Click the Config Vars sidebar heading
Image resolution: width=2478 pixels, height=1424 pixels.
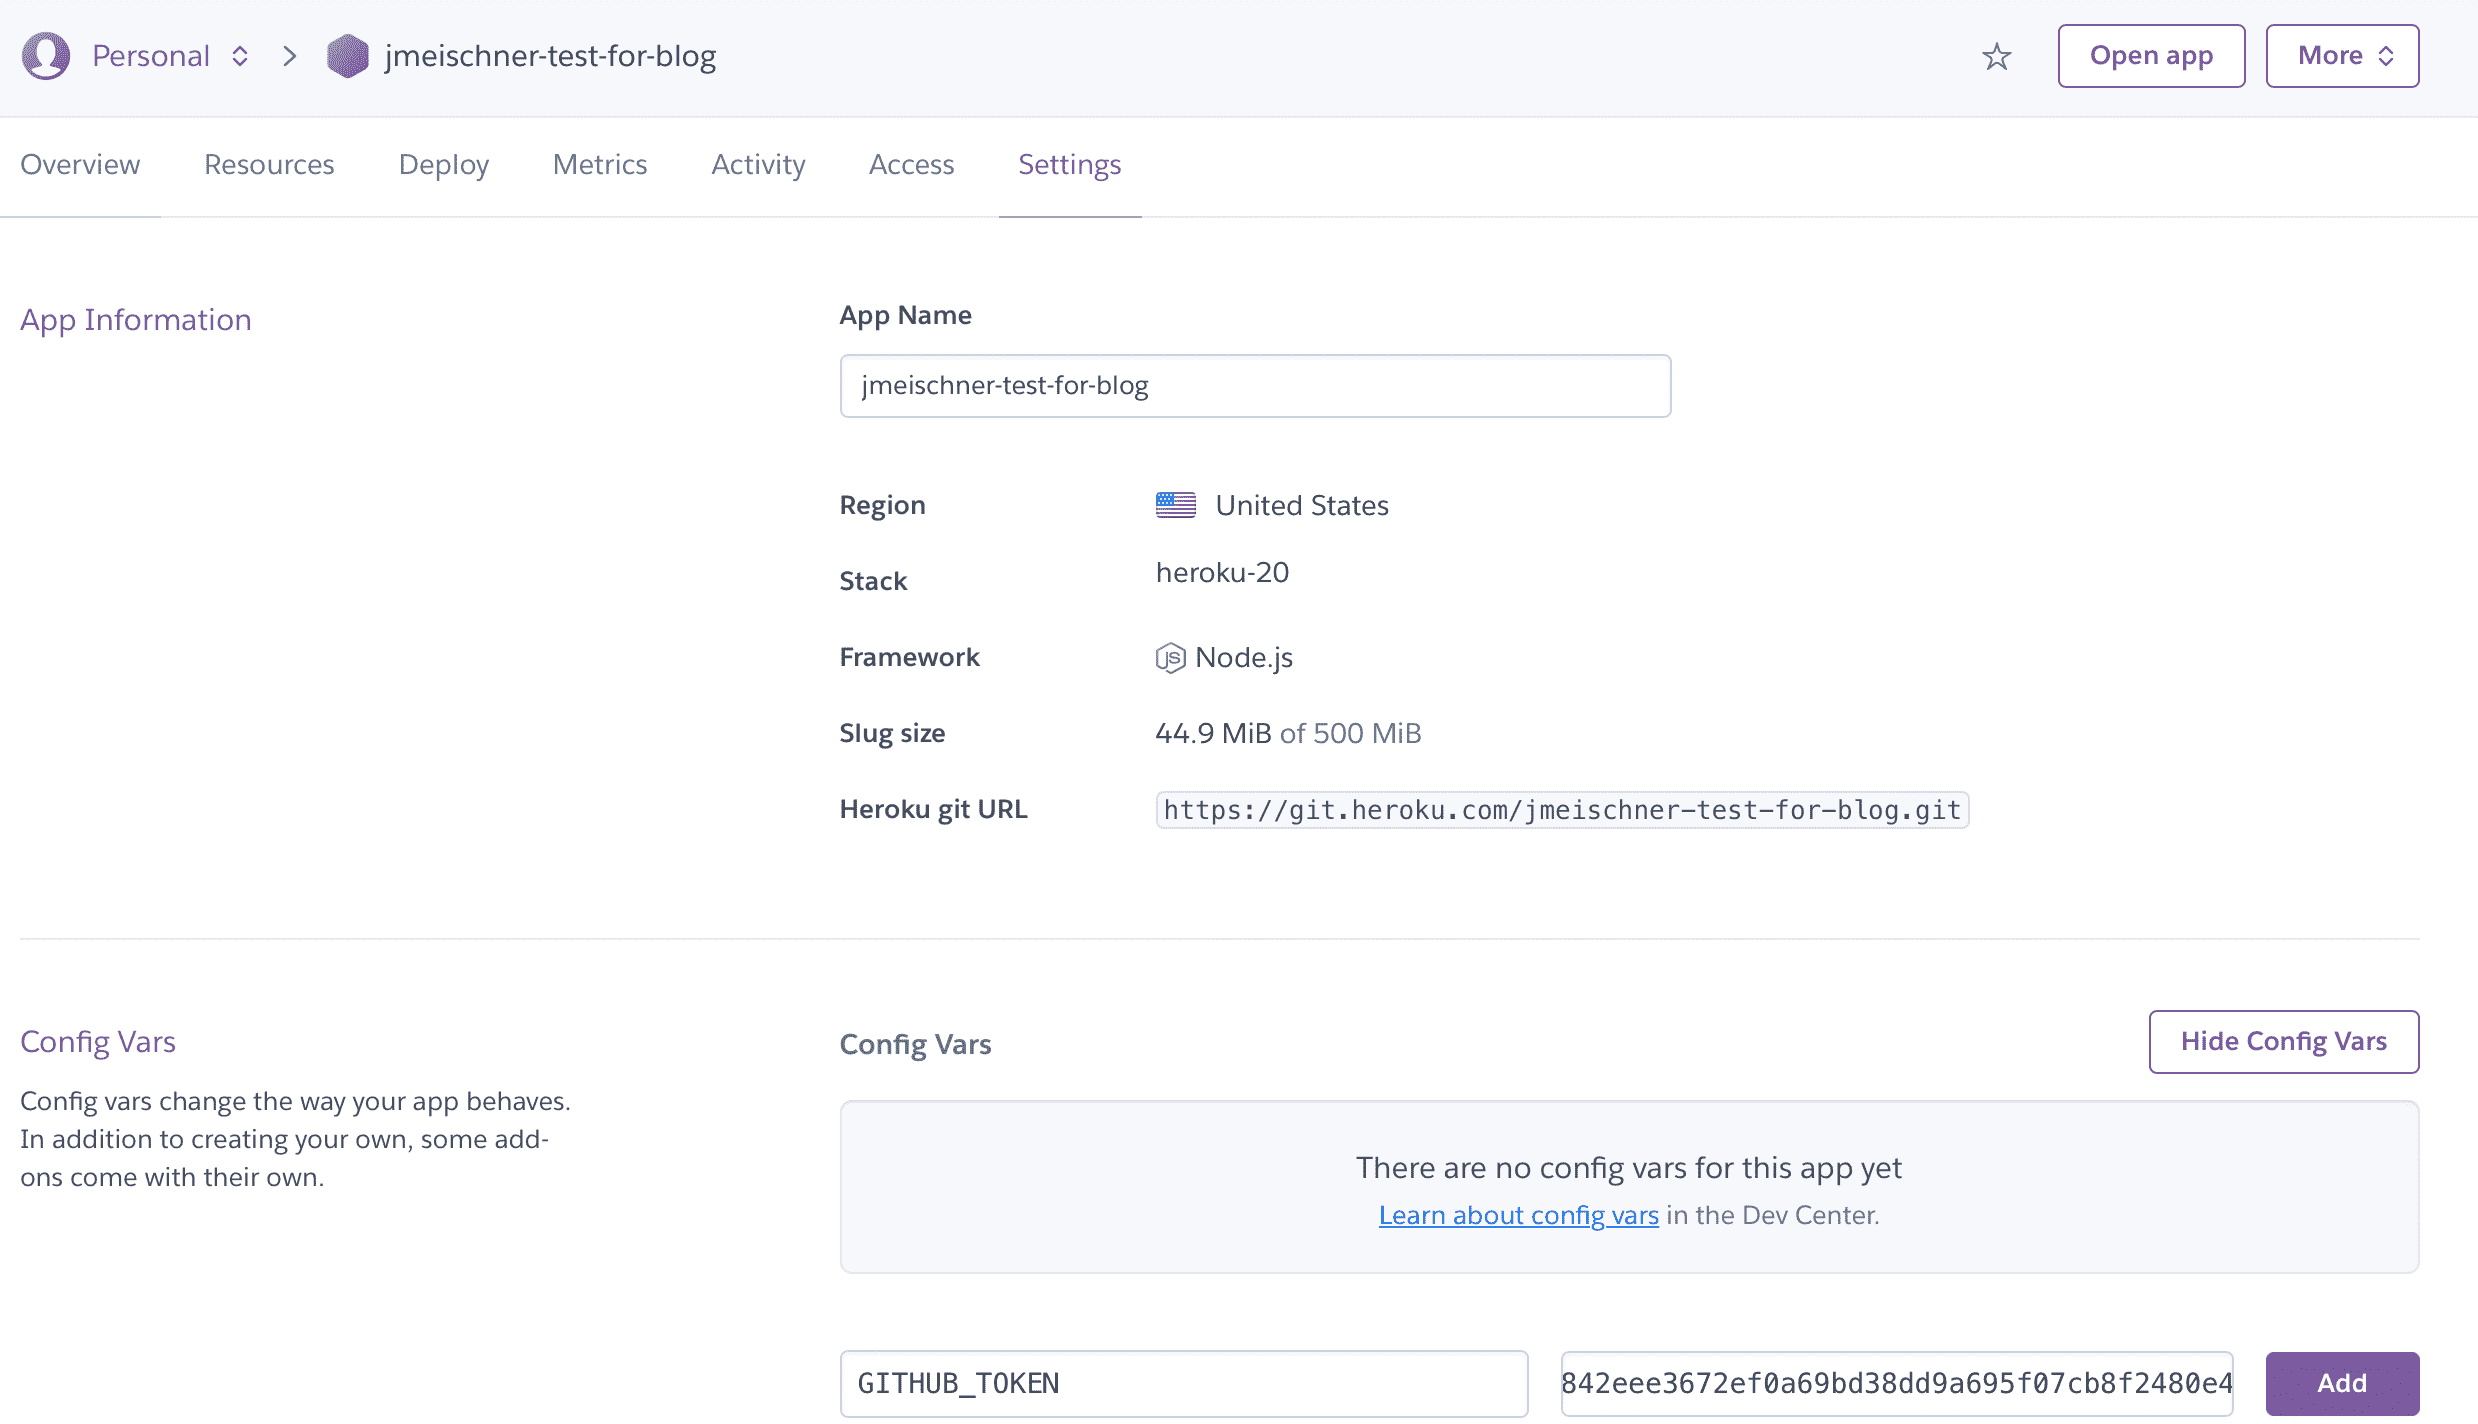click(98, 1042)
